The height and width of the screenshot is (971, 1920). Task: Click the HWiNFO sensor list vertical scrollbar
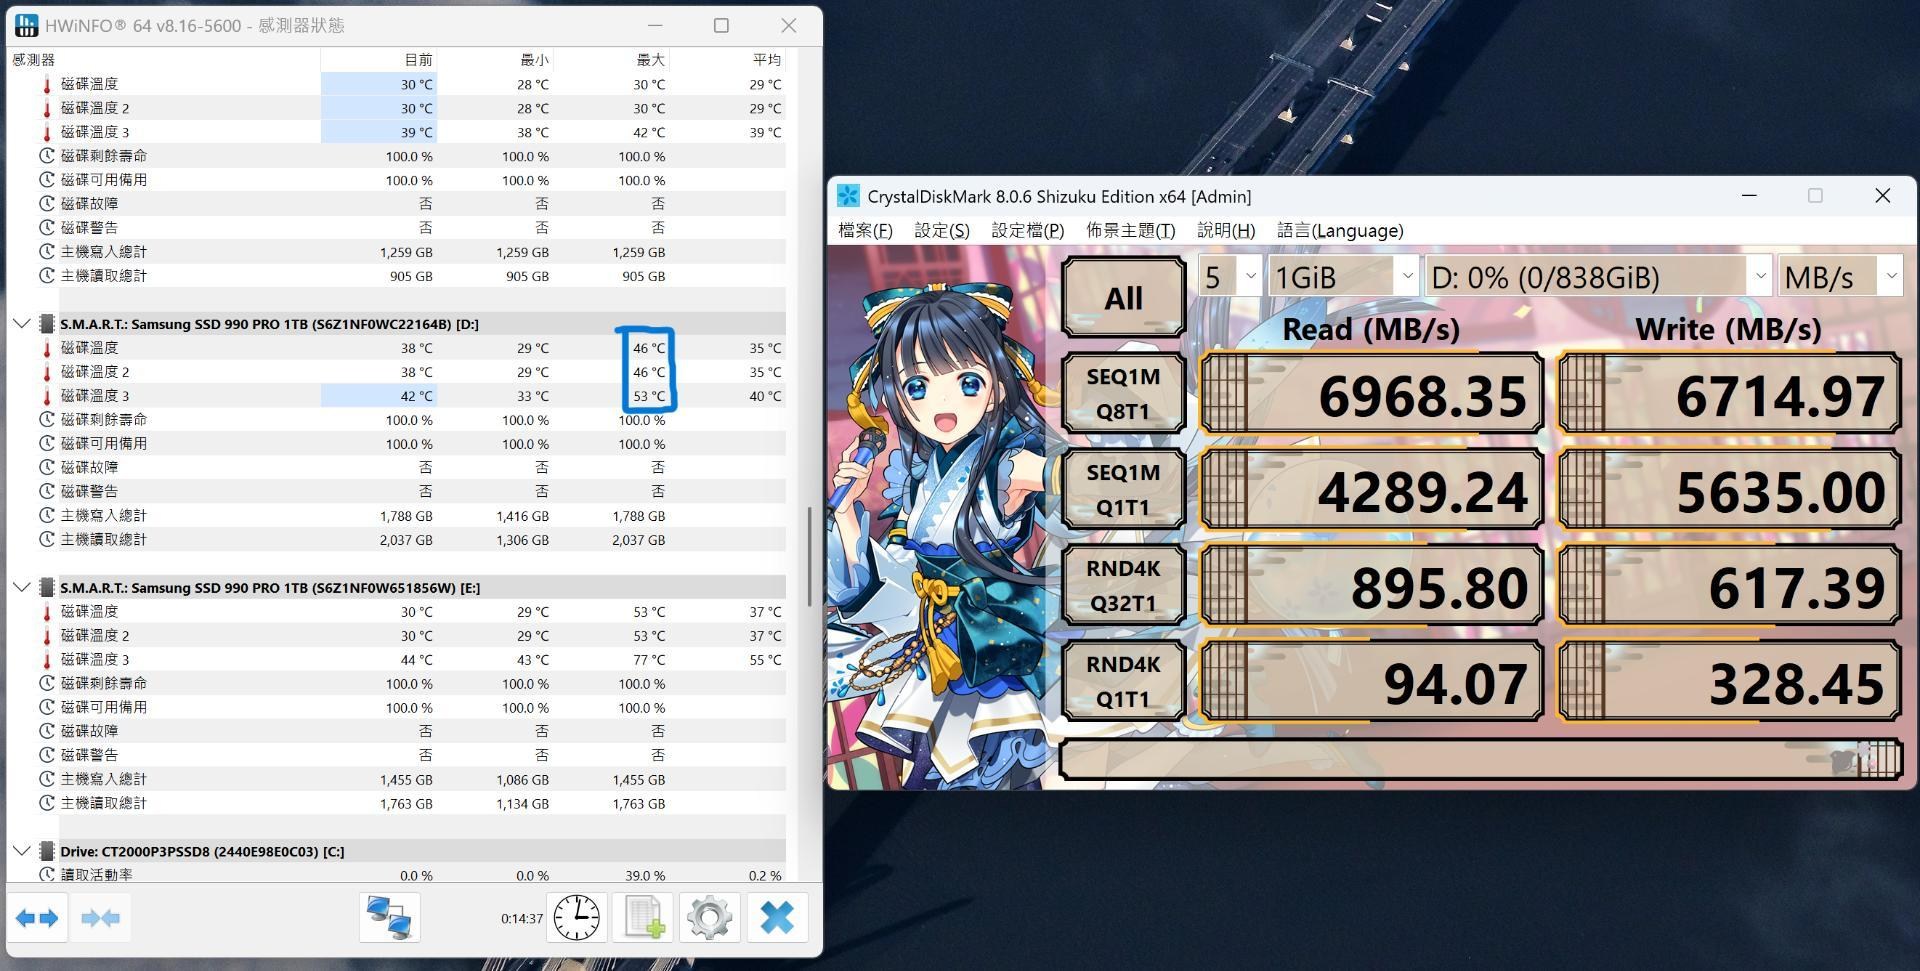pyautogui.click(x=809, y=556)
